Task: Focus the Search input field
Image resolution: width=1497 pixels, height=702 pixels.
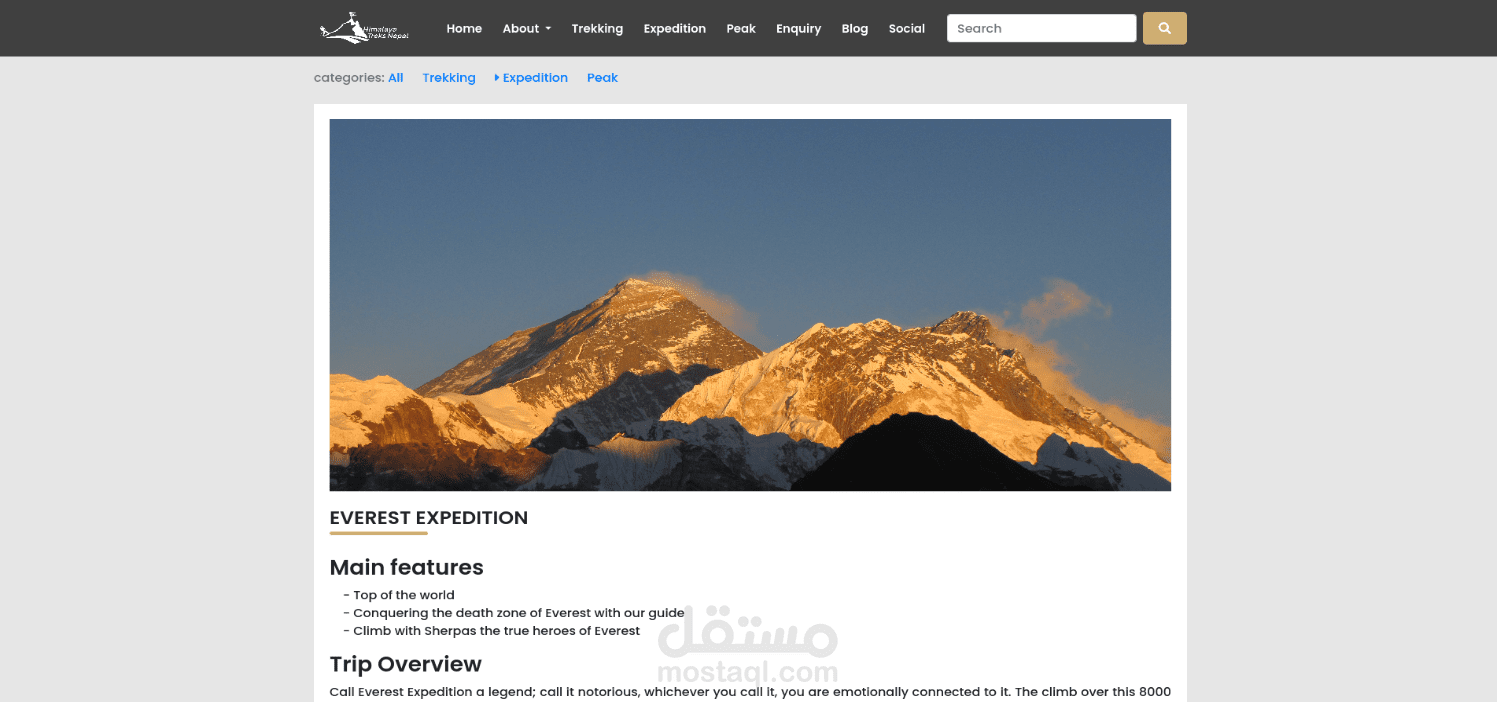Action: [1041, 28]
